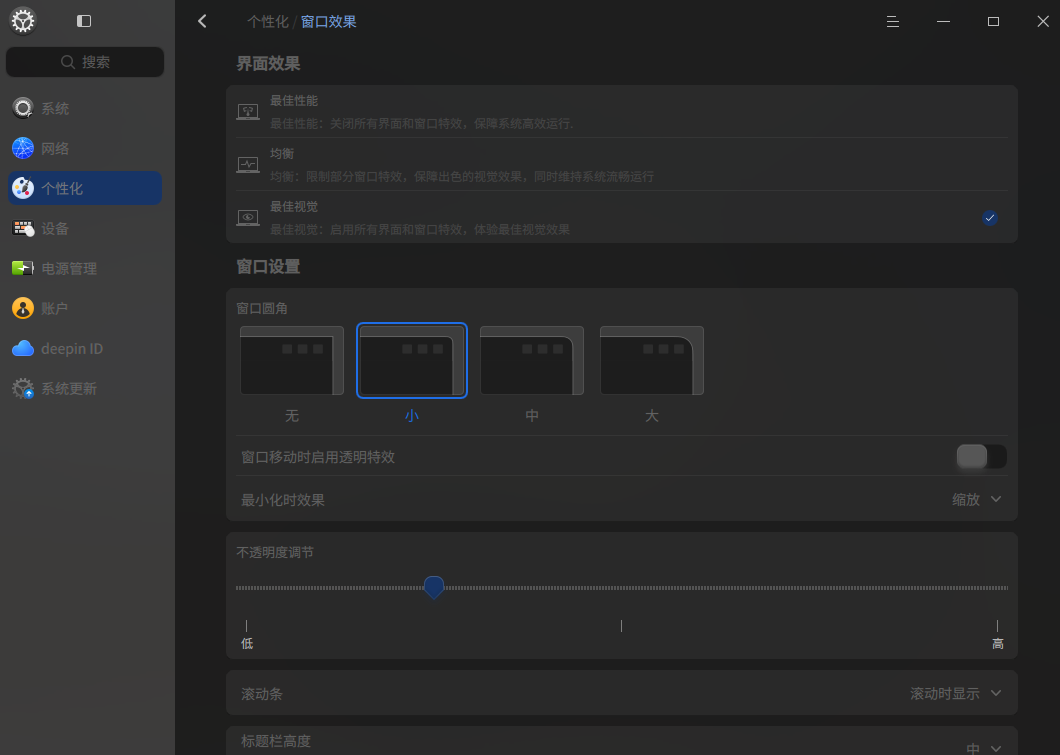Screen dimensions: 1060x755
Task: Open 设备 settings in the sidebar
Action: (85, 228)
